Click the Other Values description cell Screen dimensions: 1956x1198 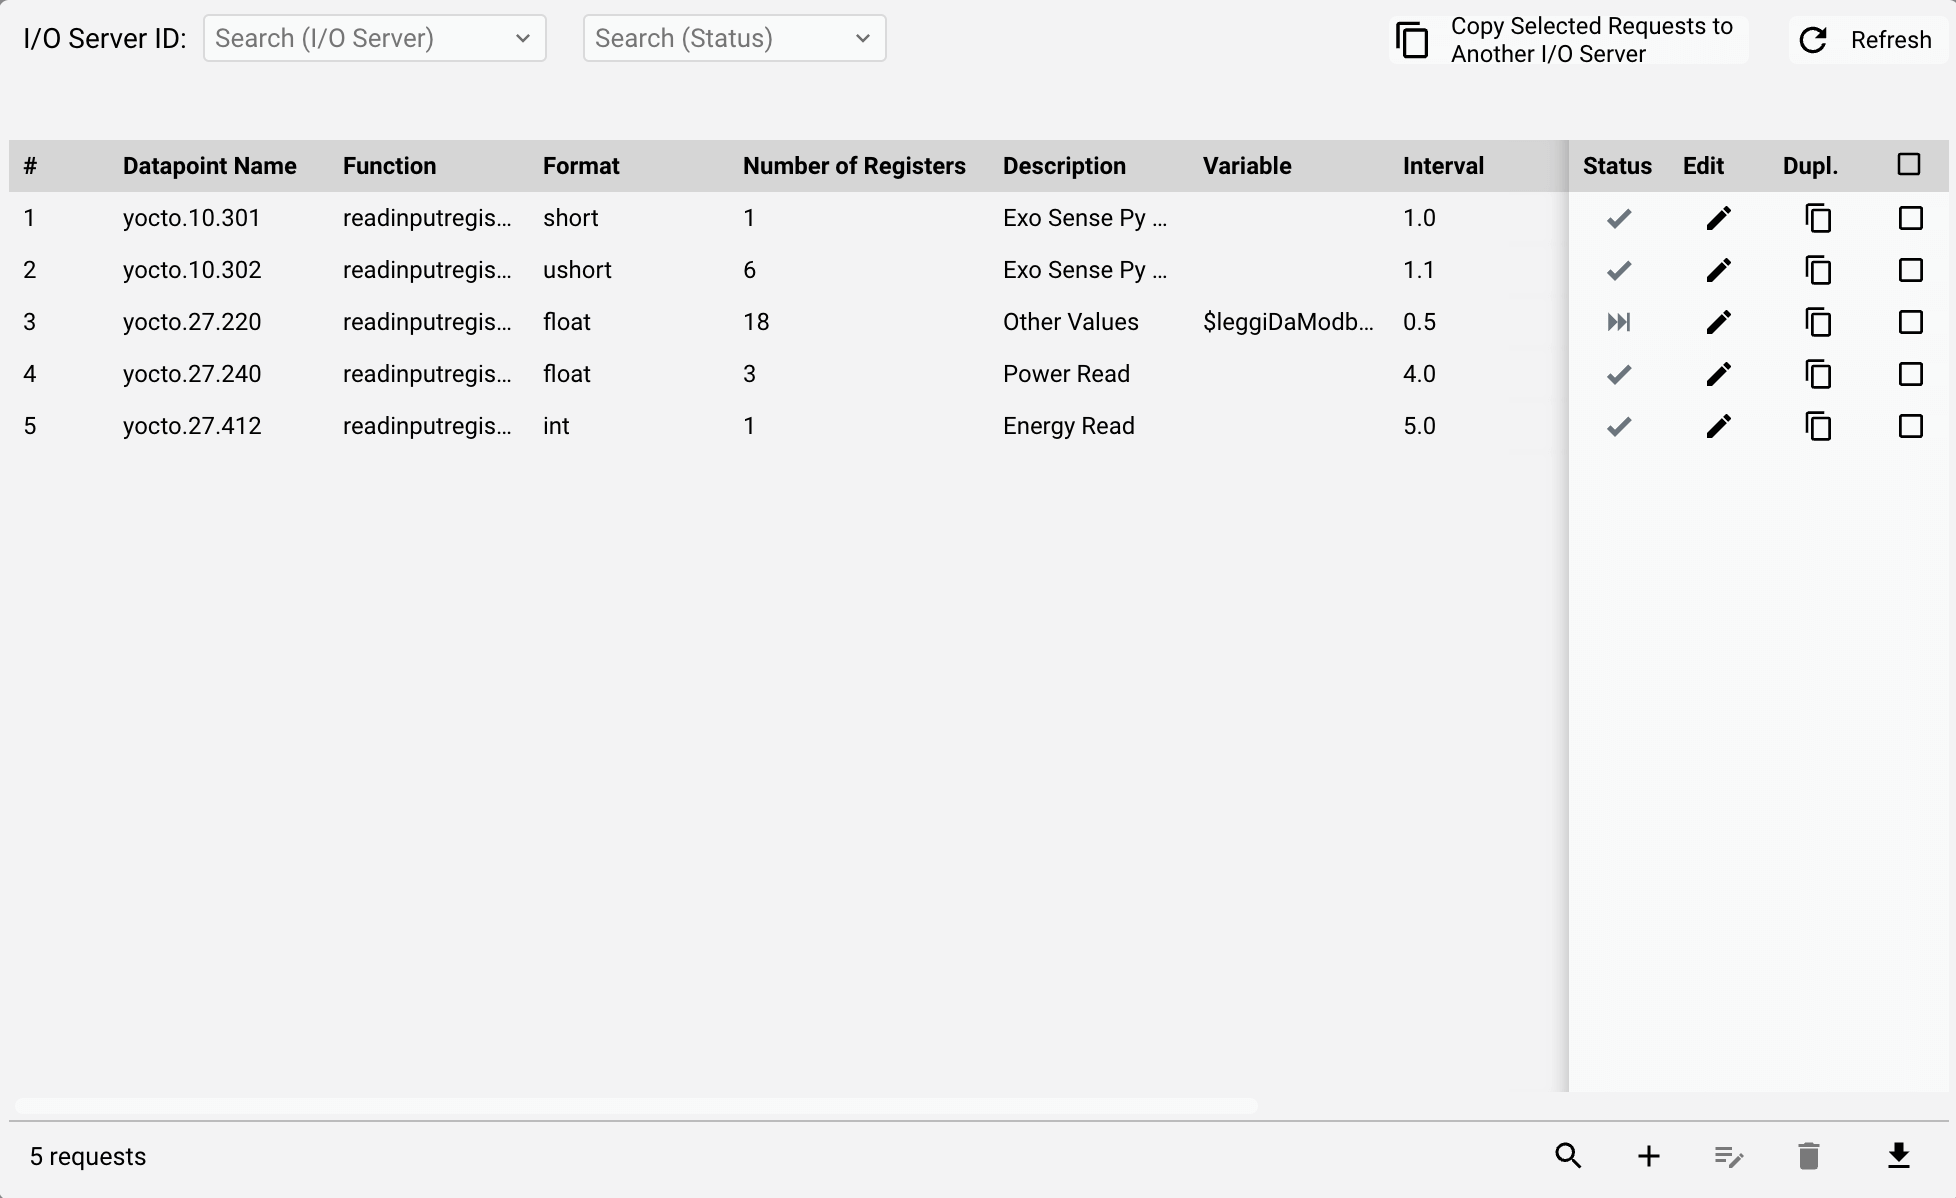[x=1071, y=322]
